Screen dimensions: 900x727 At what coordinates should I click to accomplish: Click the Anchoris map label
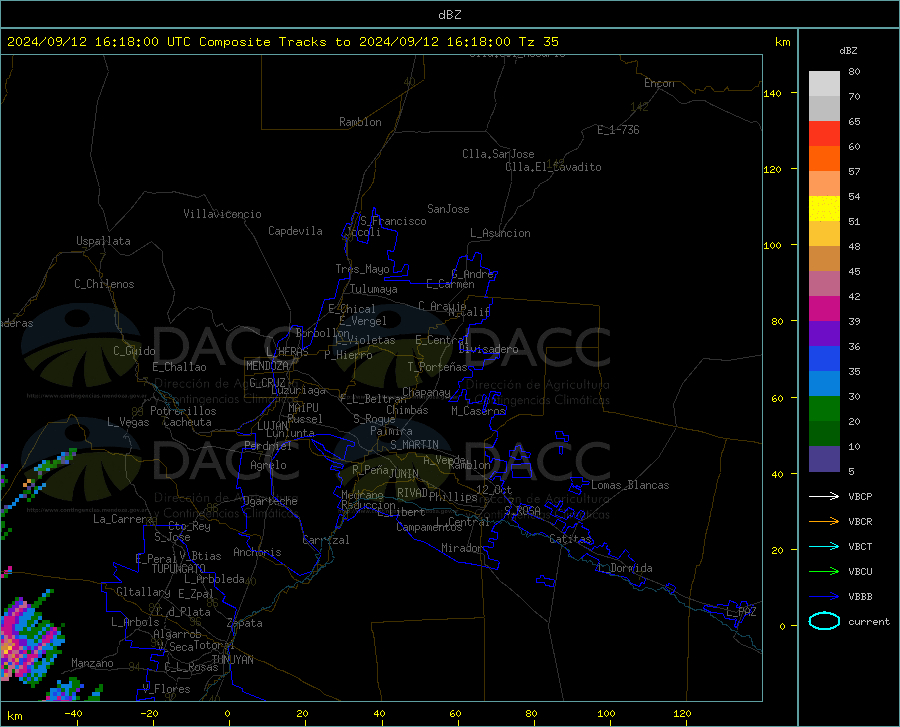click(257, 552)
